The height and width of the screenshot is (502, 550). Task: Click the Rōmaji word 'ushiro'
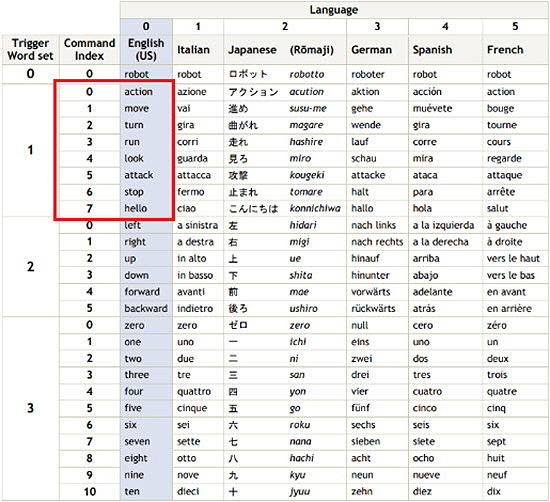pos(303,309)
